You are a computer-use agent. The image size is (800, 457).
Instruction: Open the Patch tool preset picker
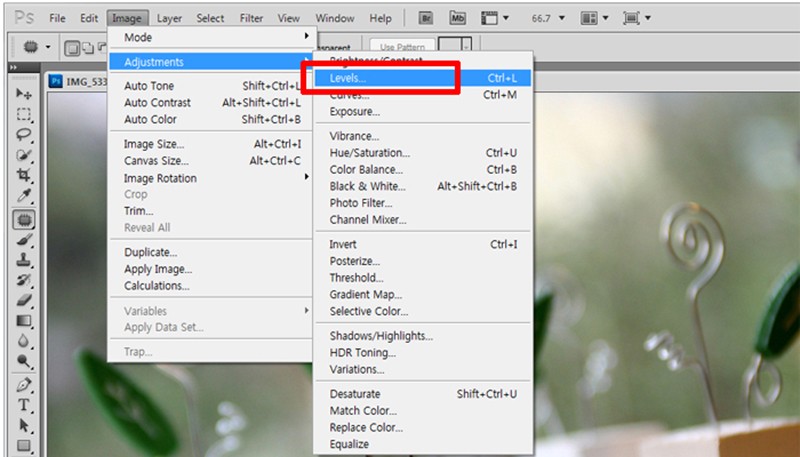[36, 47]
